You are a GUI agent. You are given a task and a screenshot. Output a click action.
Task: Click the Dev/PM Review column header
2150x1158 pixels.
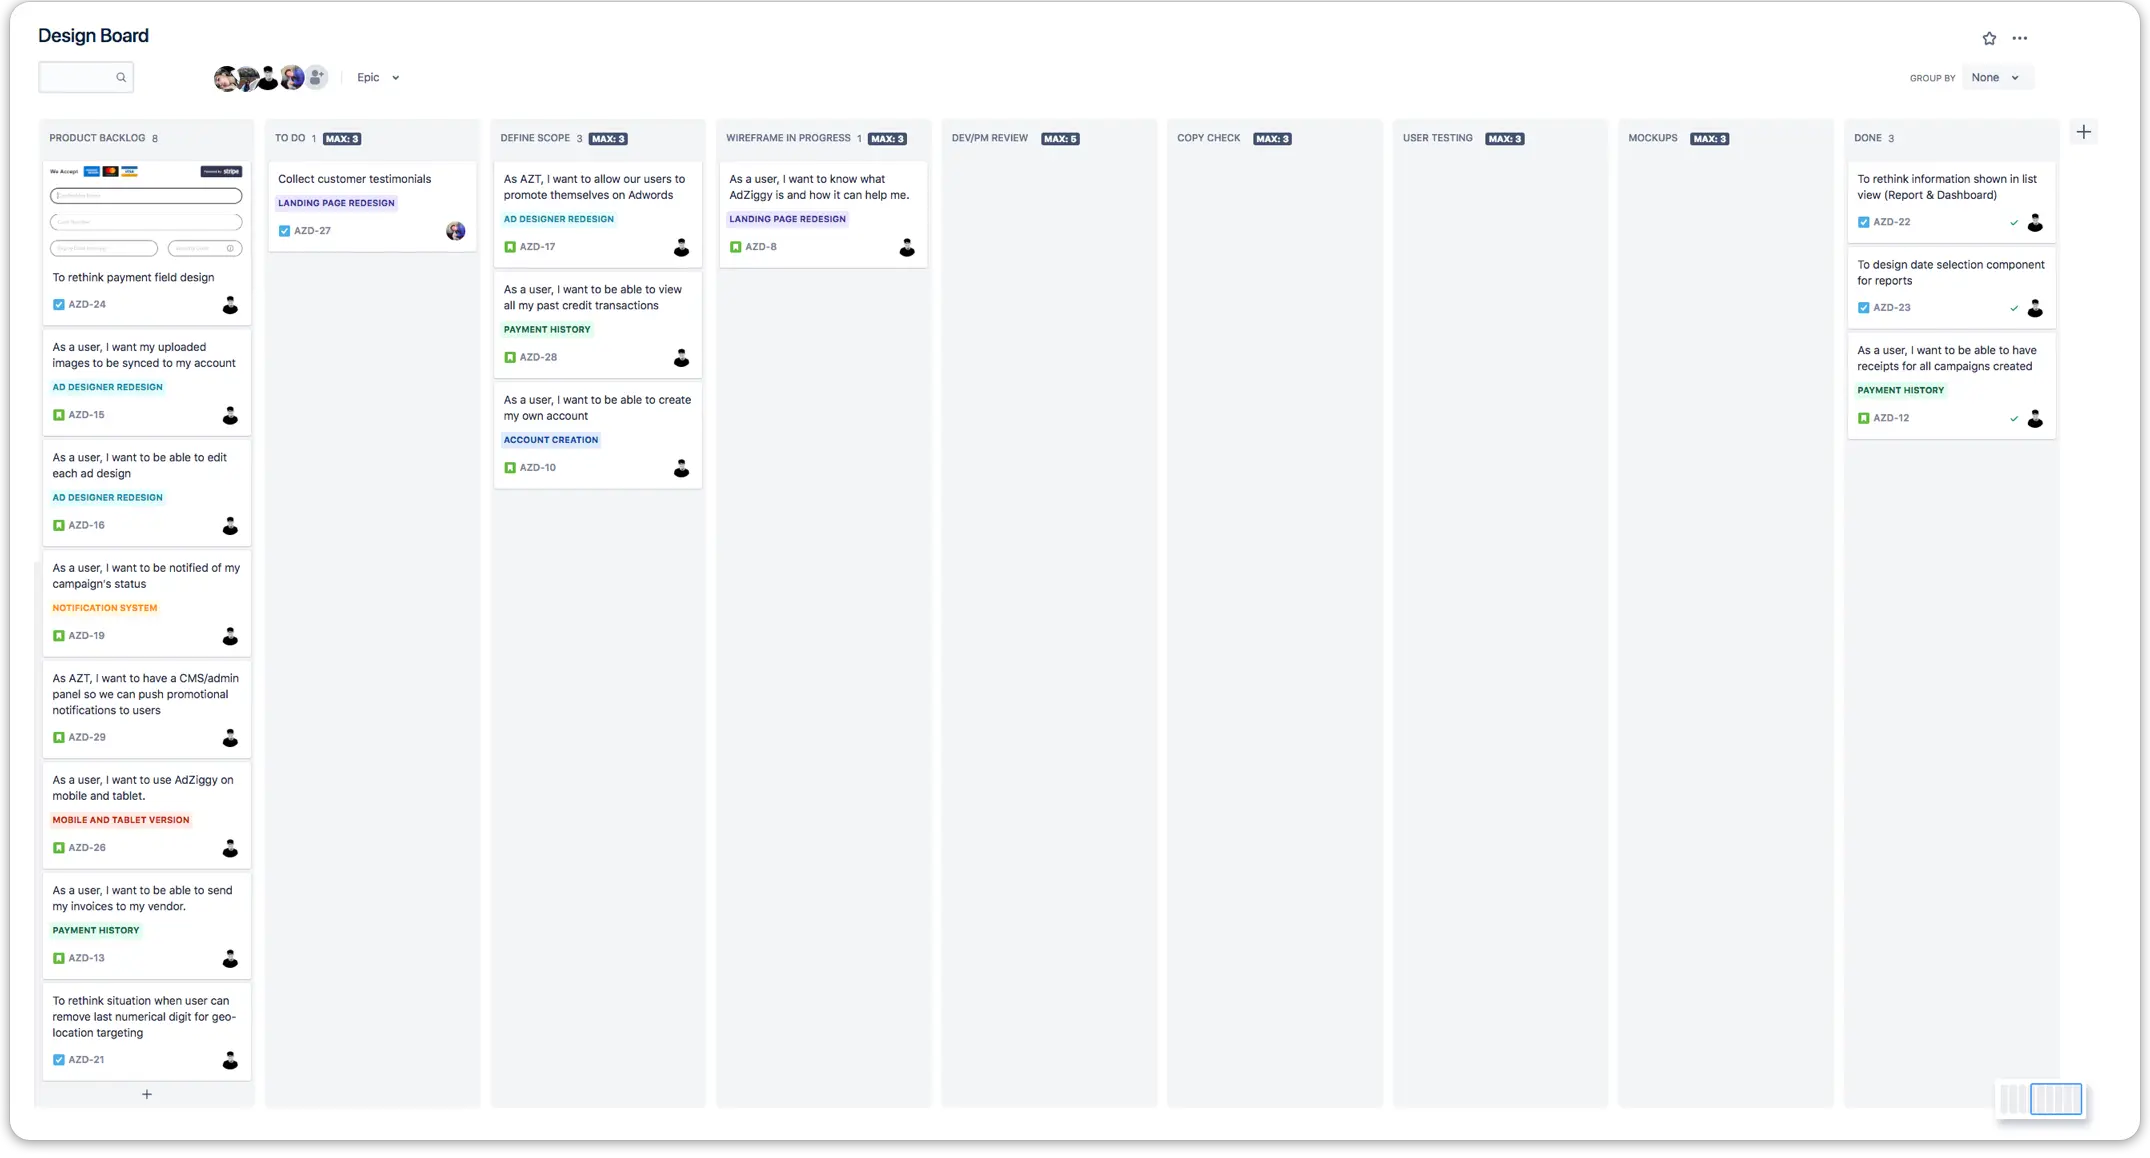point(989,138)
